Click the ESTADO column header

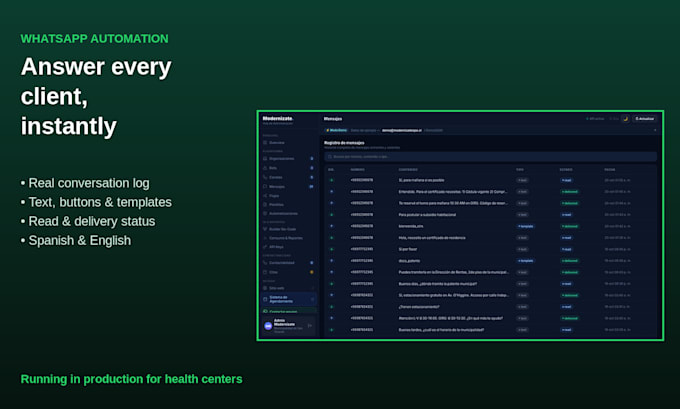[566, 170]
